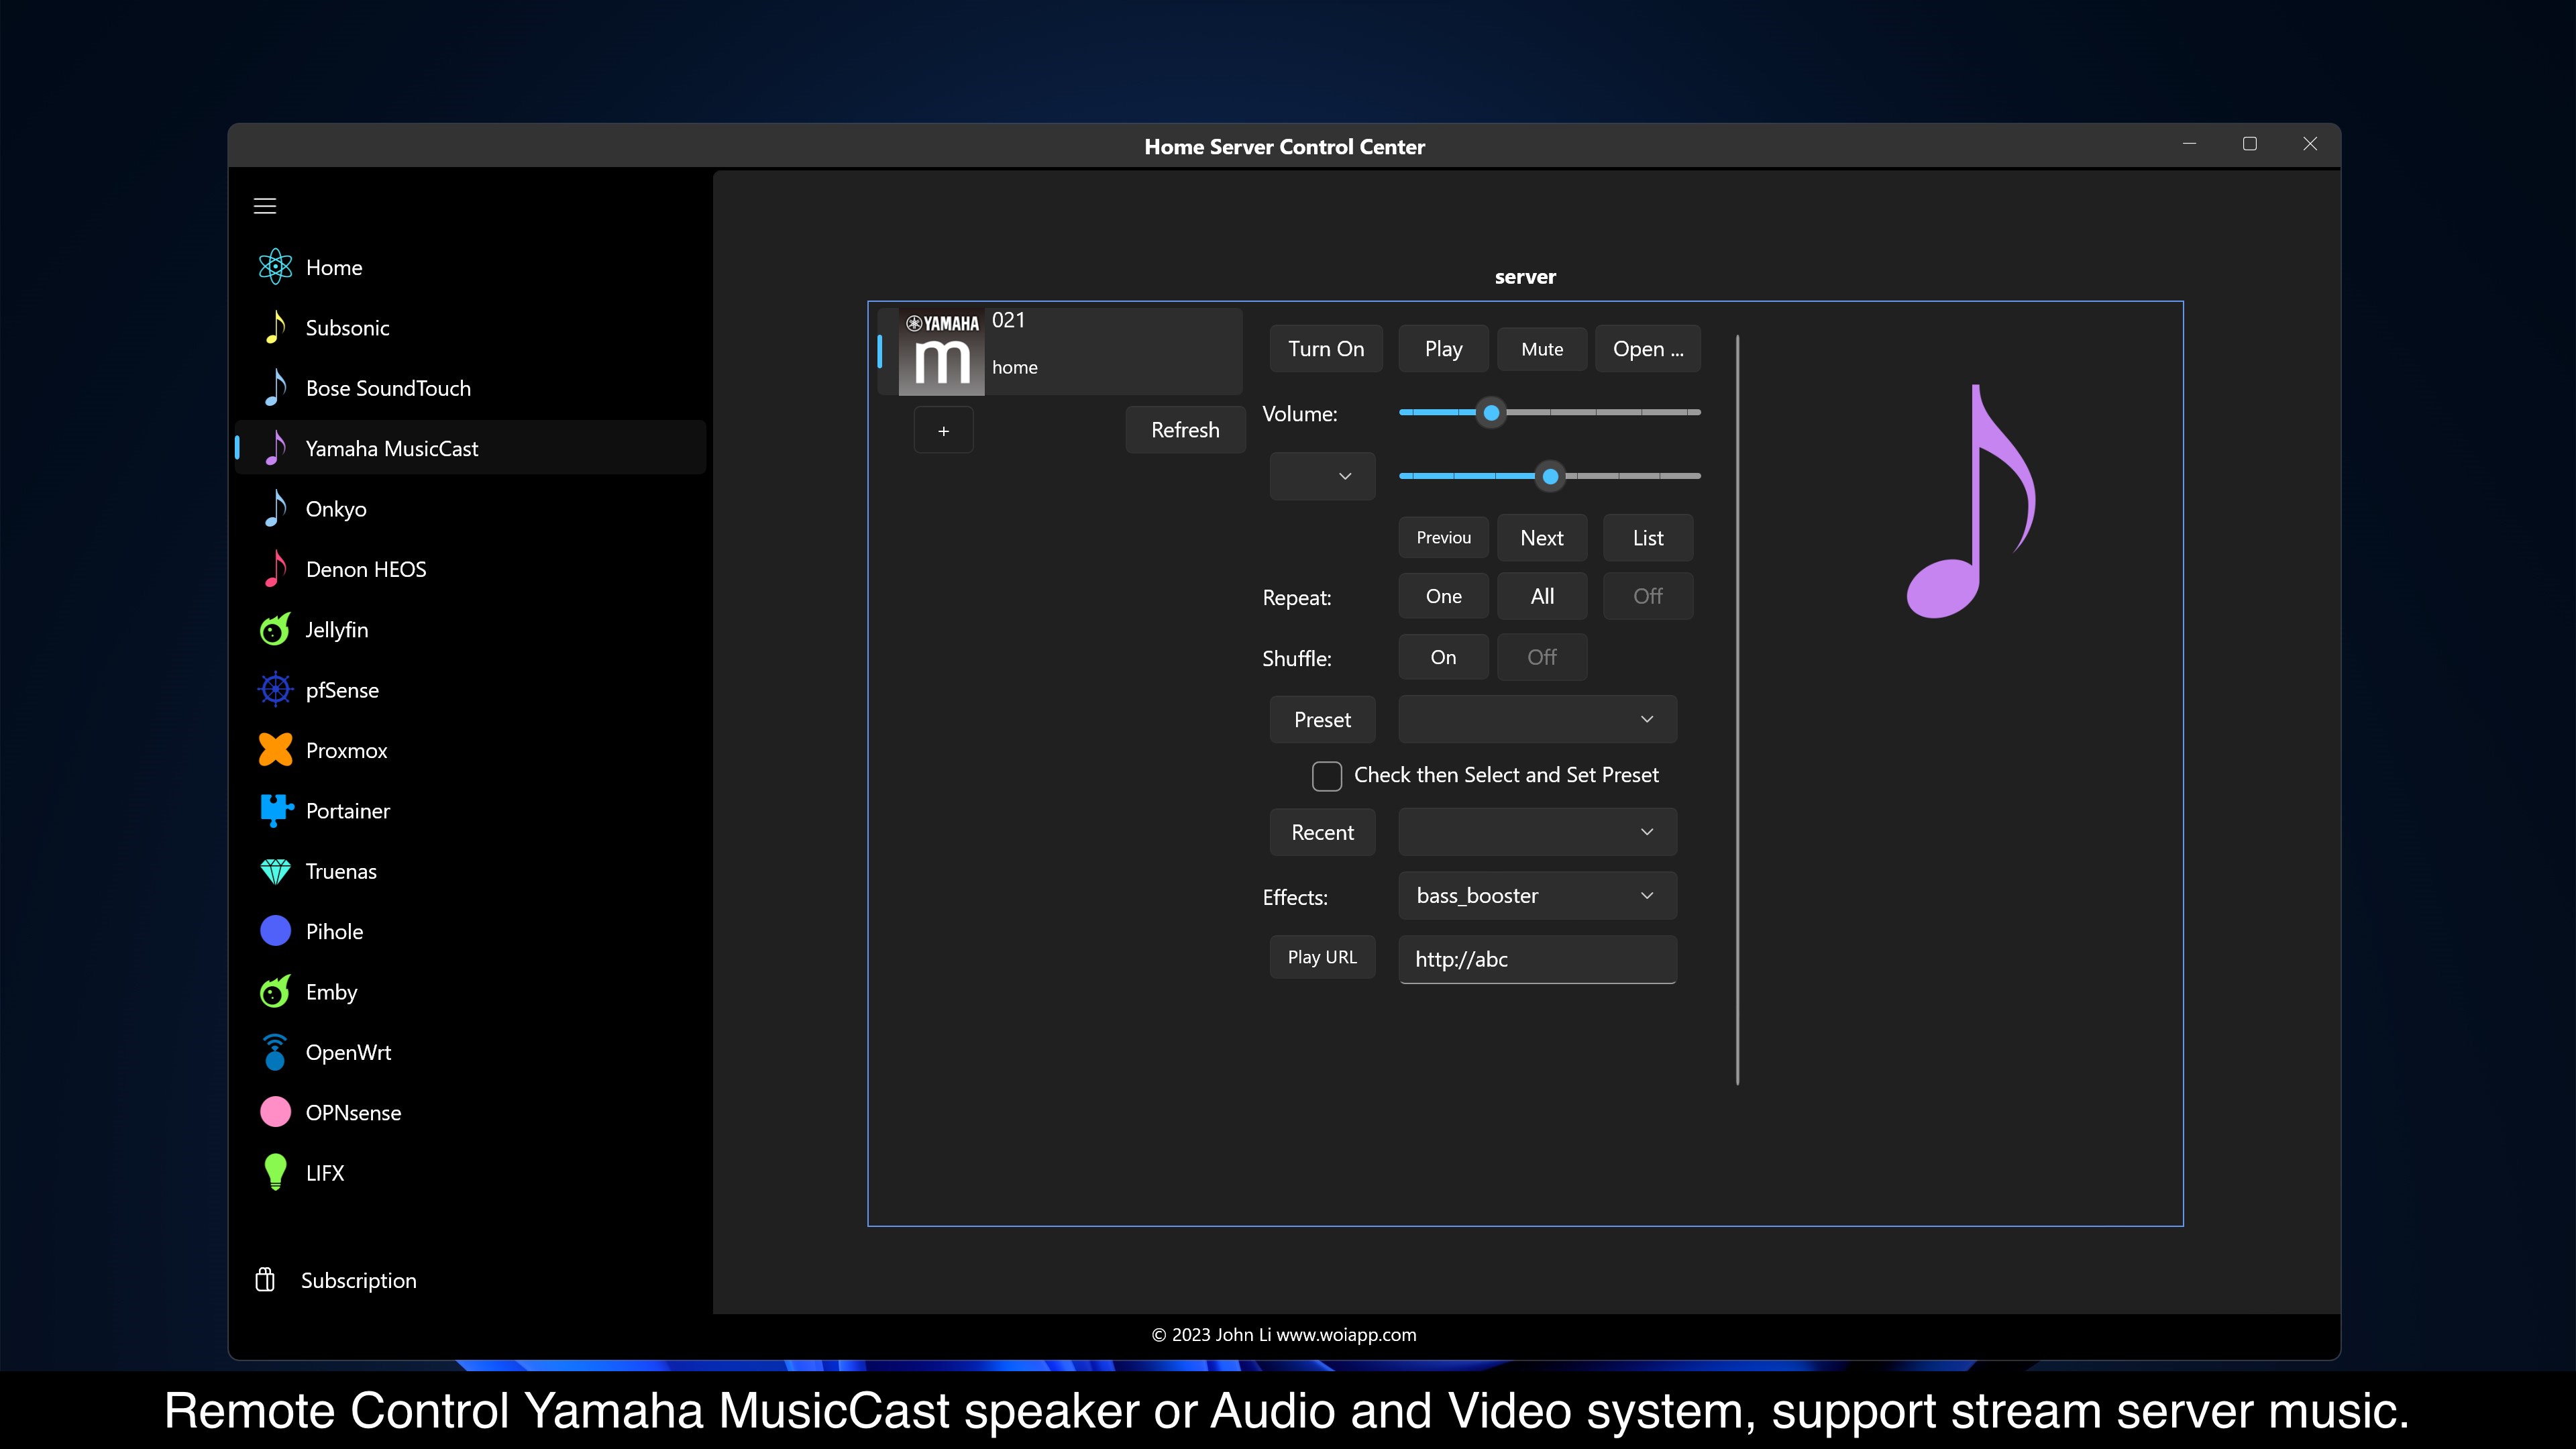
Task: Click the Subscription bag icon
Action: pos(265,1280)
